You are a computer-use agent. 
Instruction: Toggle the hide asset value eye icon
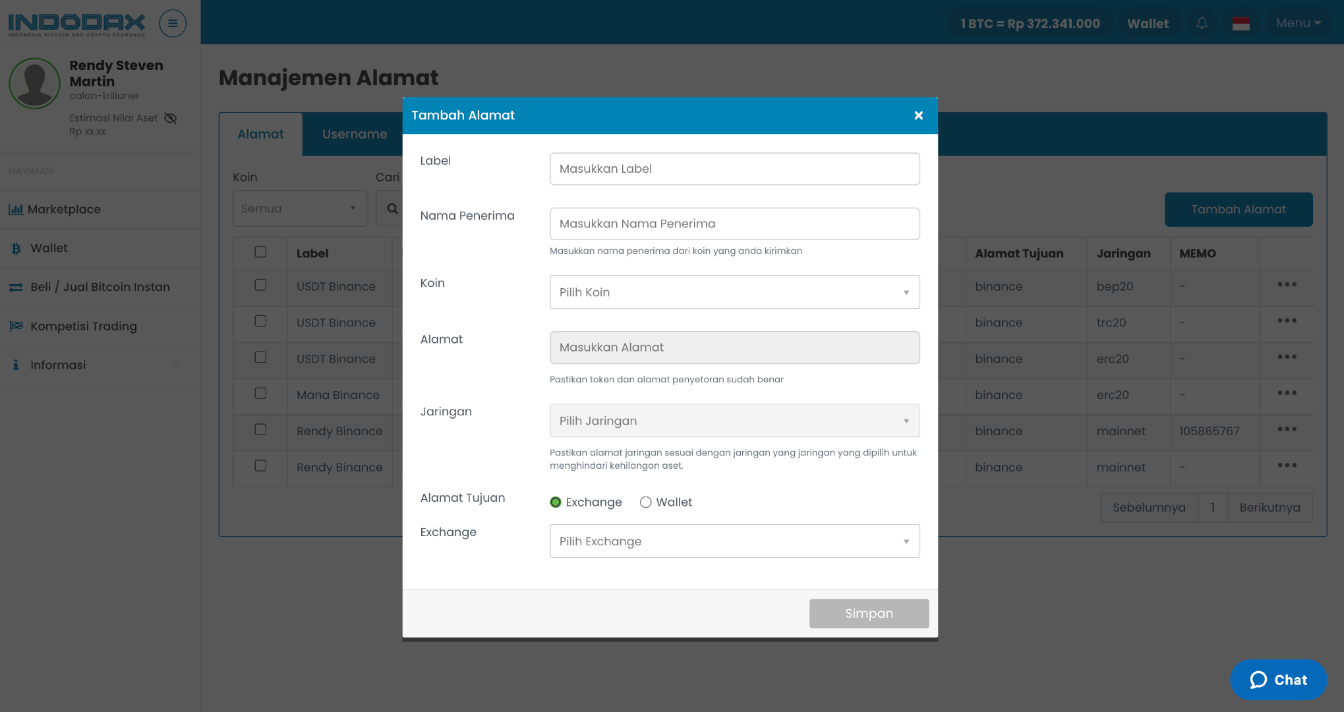coord(170,118)
